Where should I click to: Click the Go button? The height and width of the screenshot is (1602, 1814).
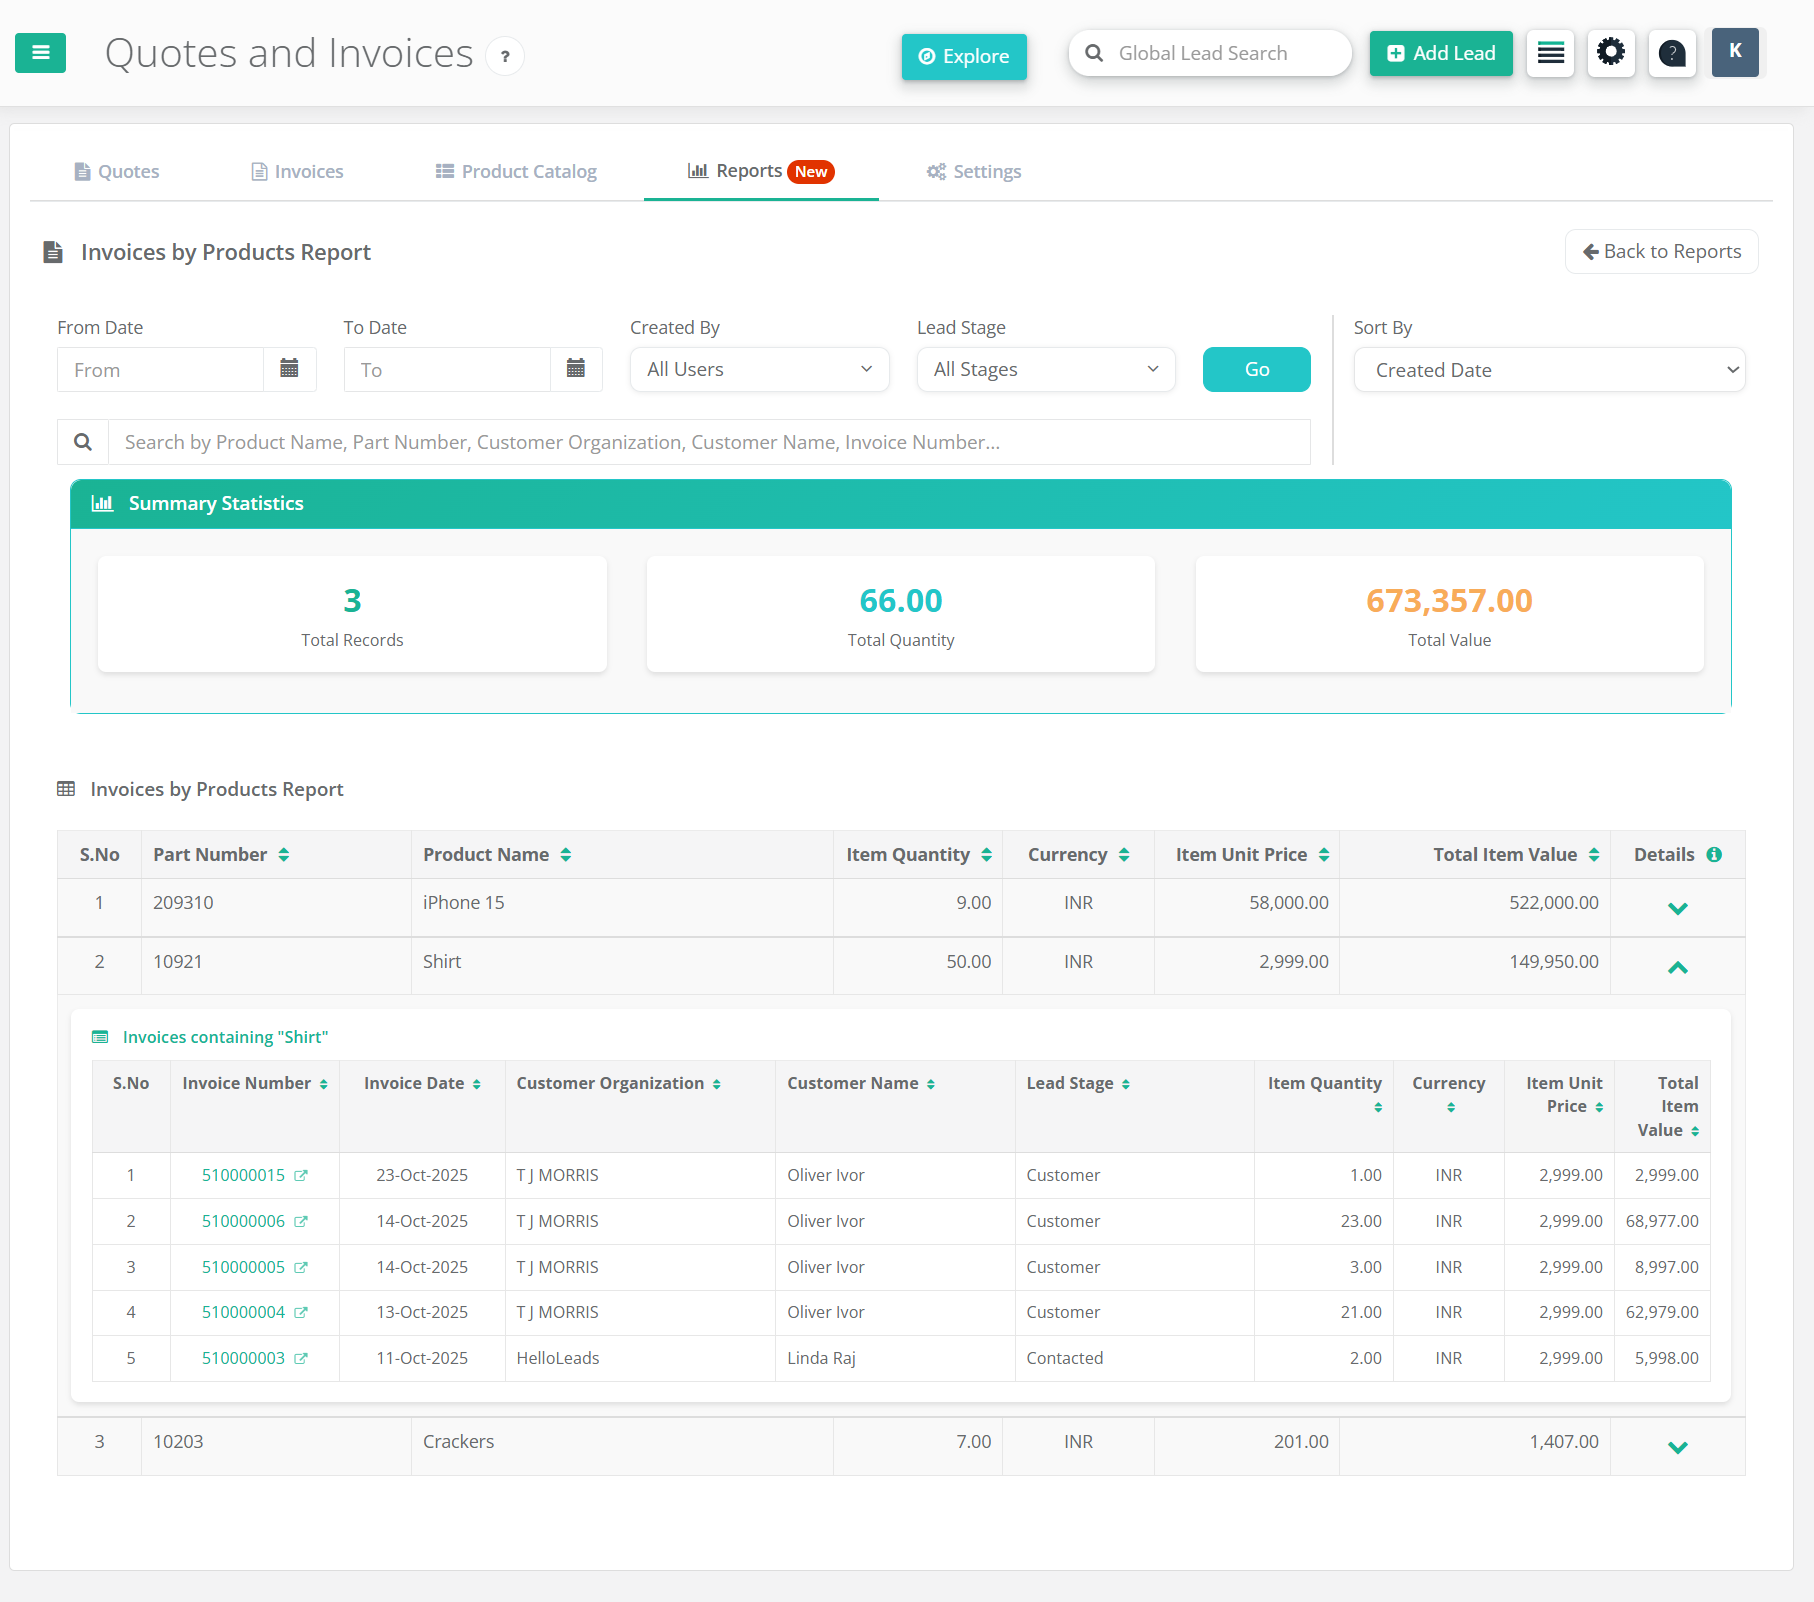(1256, 369)
